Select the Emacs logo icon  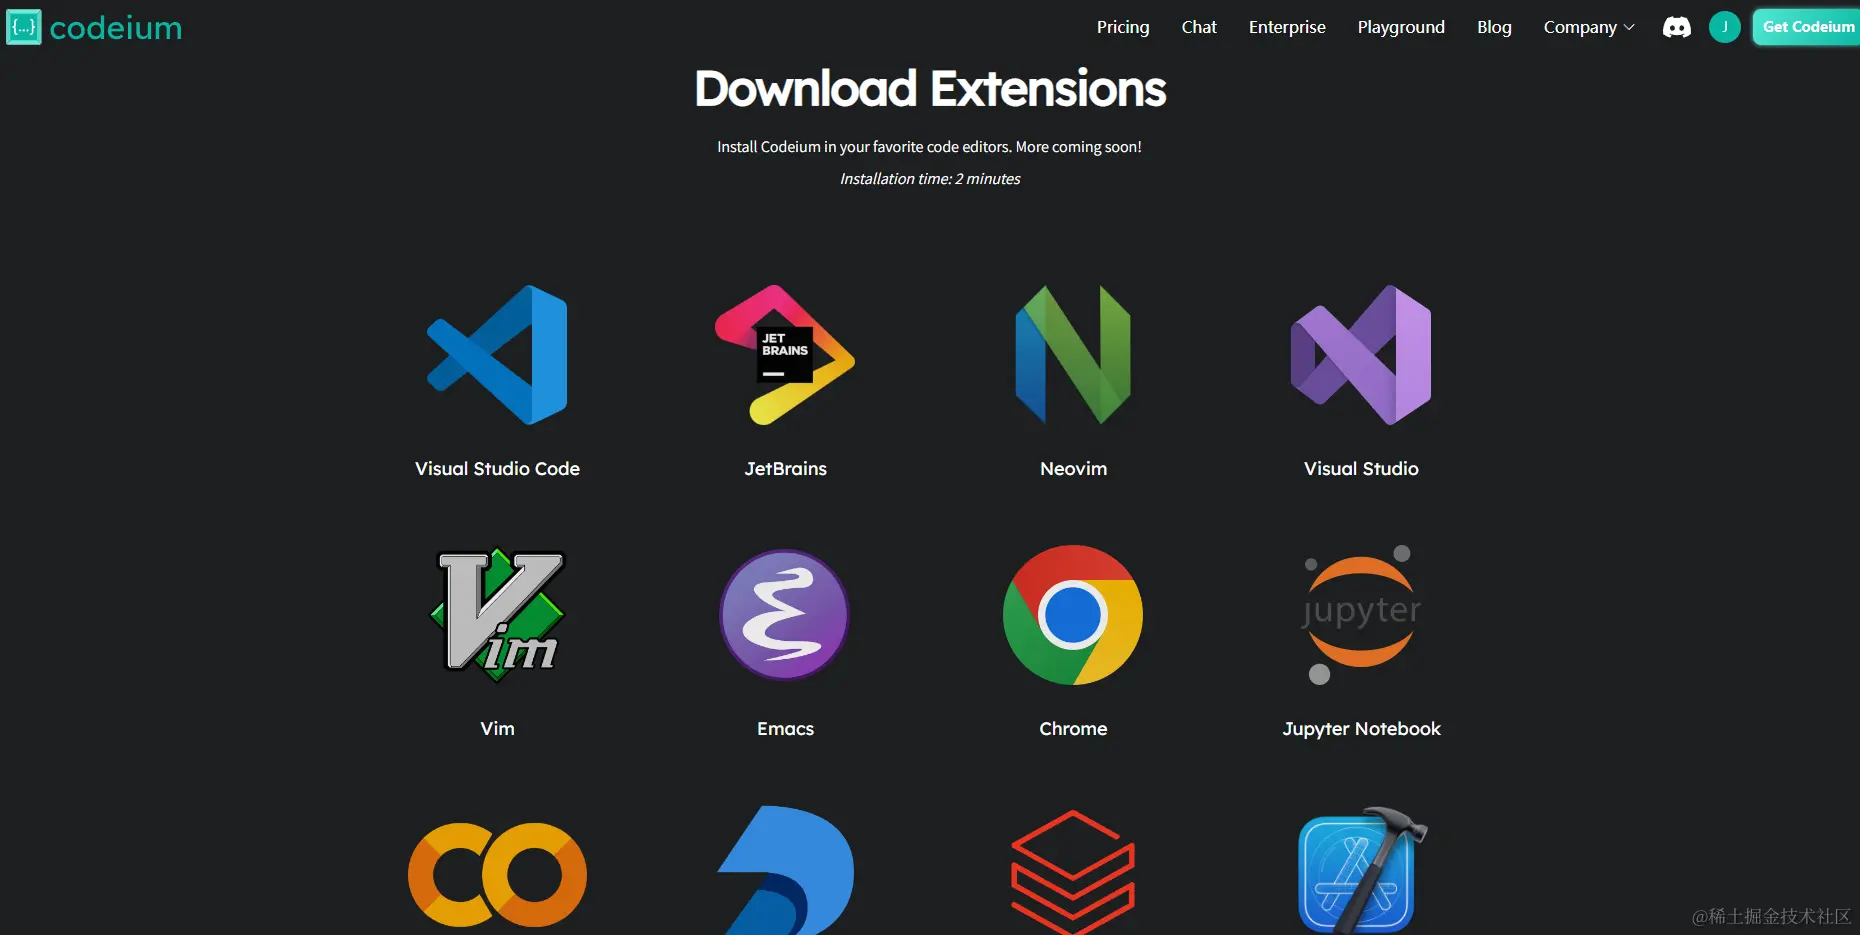tap(785, 615)
